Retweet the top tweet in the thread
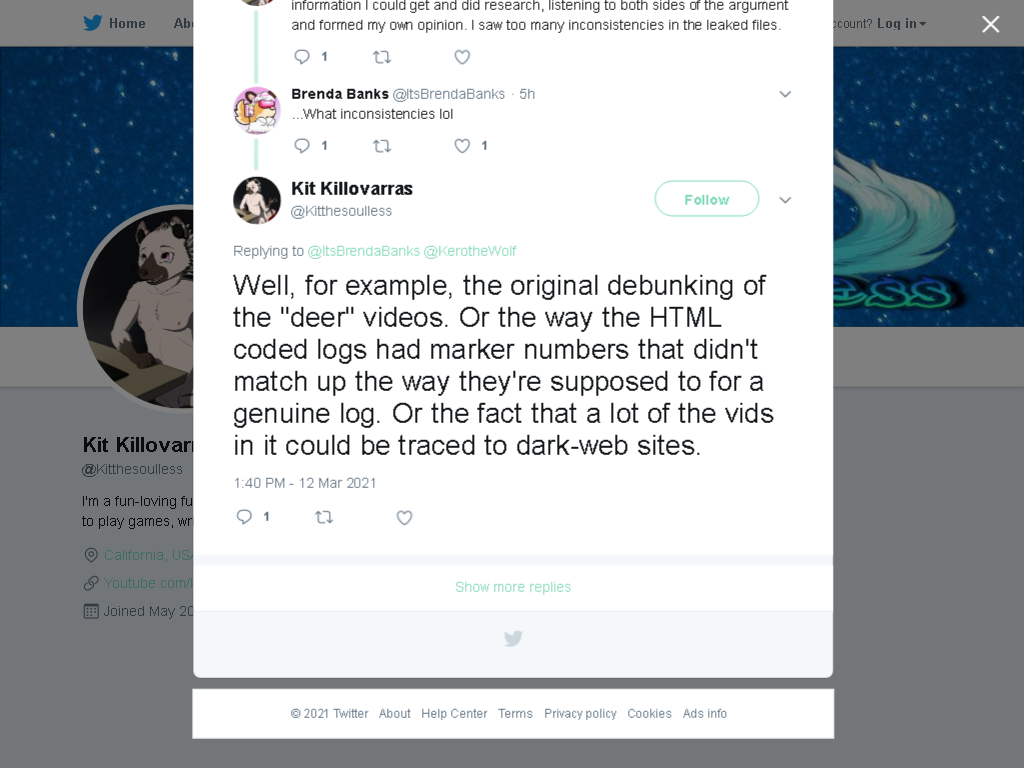The height and width of the screenshot is (768, 1024). (x=382, y=57)
